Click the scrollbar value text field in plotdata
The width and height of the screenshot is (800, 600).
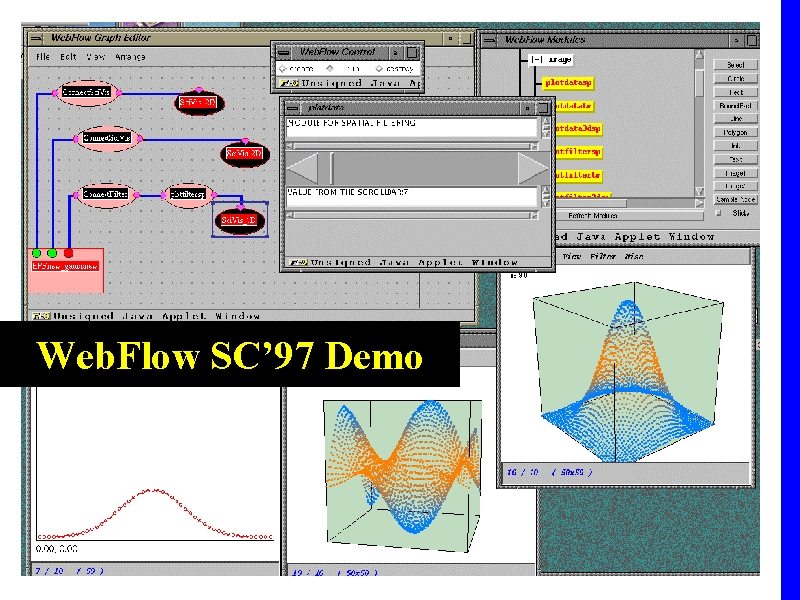click(411, 196)
